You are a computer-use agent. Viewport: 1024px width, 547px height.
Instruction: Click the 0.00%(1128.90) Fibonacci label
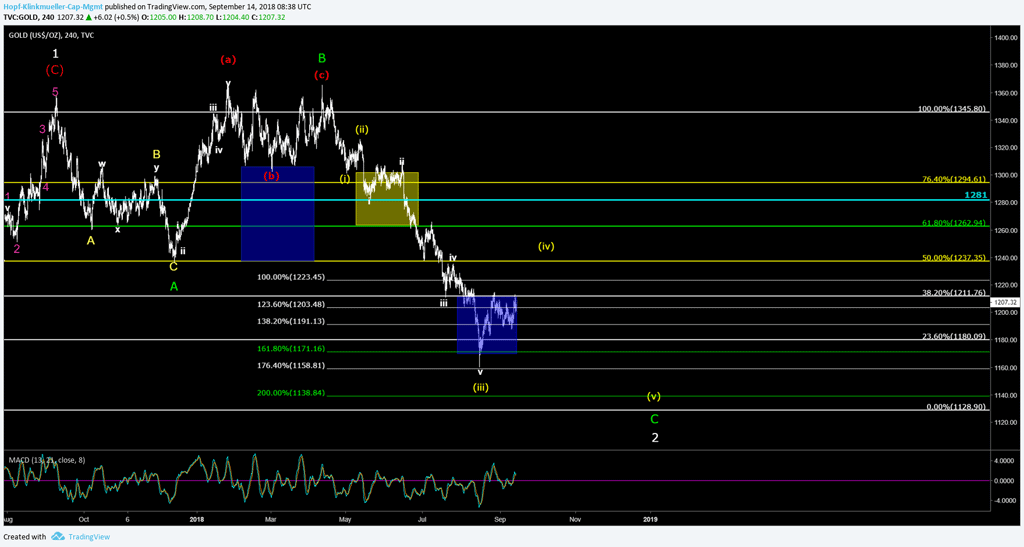click(x=957, y=407)
